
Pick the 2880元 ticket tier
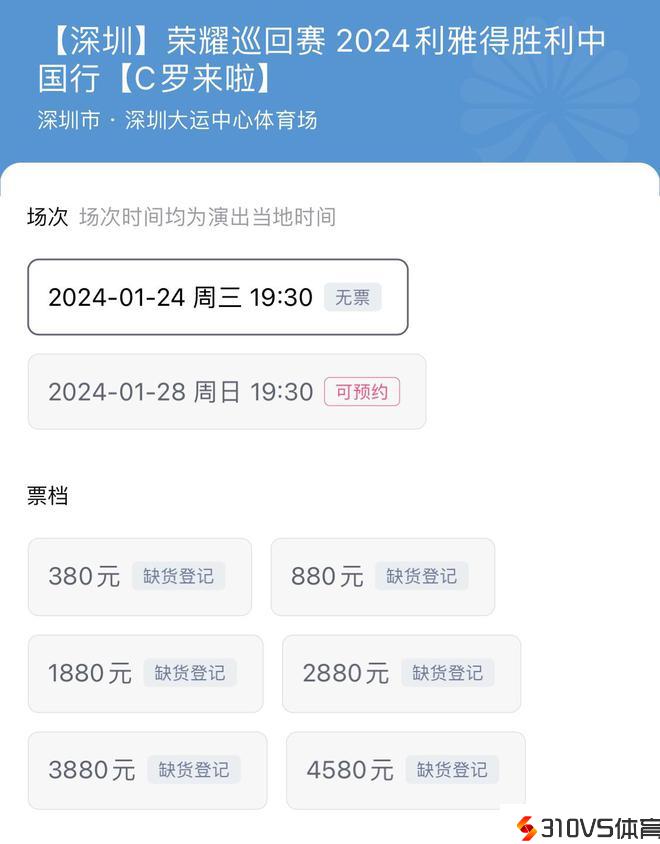pyautogui.click(x=345, y=673)
